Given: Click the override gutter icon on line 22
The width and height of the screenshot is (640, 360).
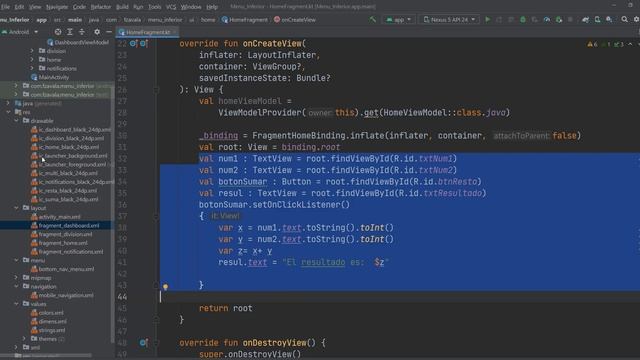Looking at the screenshot, I should tap(133, 43).
